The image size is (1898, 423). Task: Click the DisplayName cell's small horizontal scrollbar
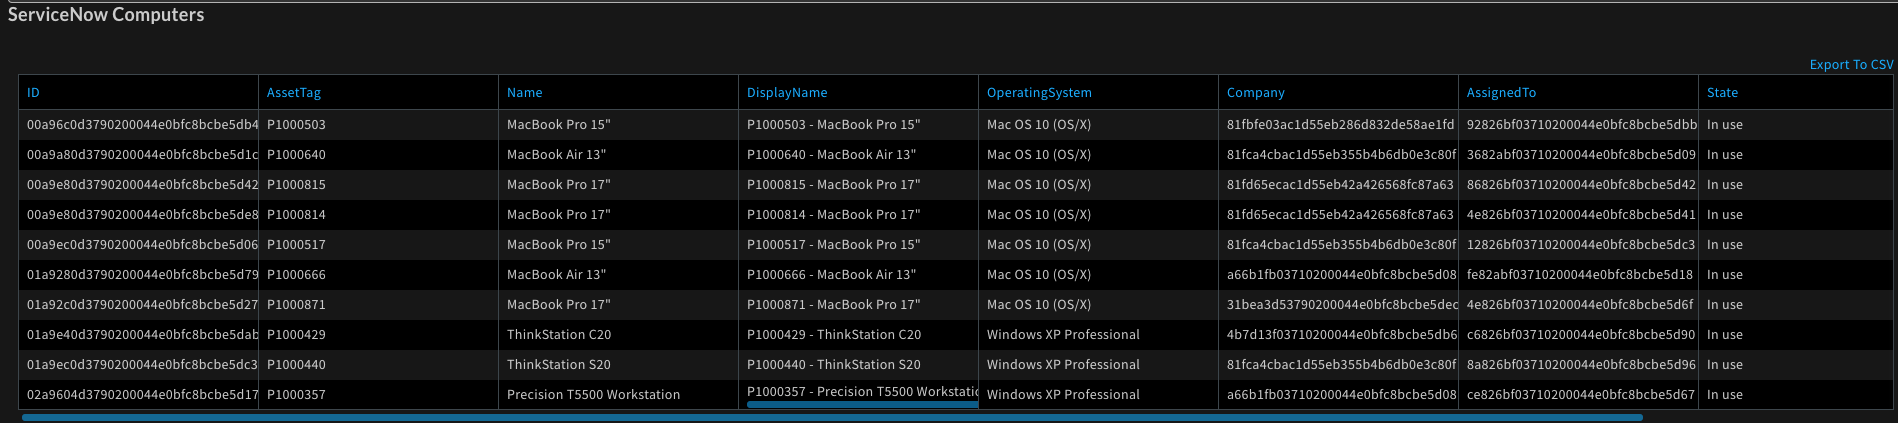click(x=862, y=405)
